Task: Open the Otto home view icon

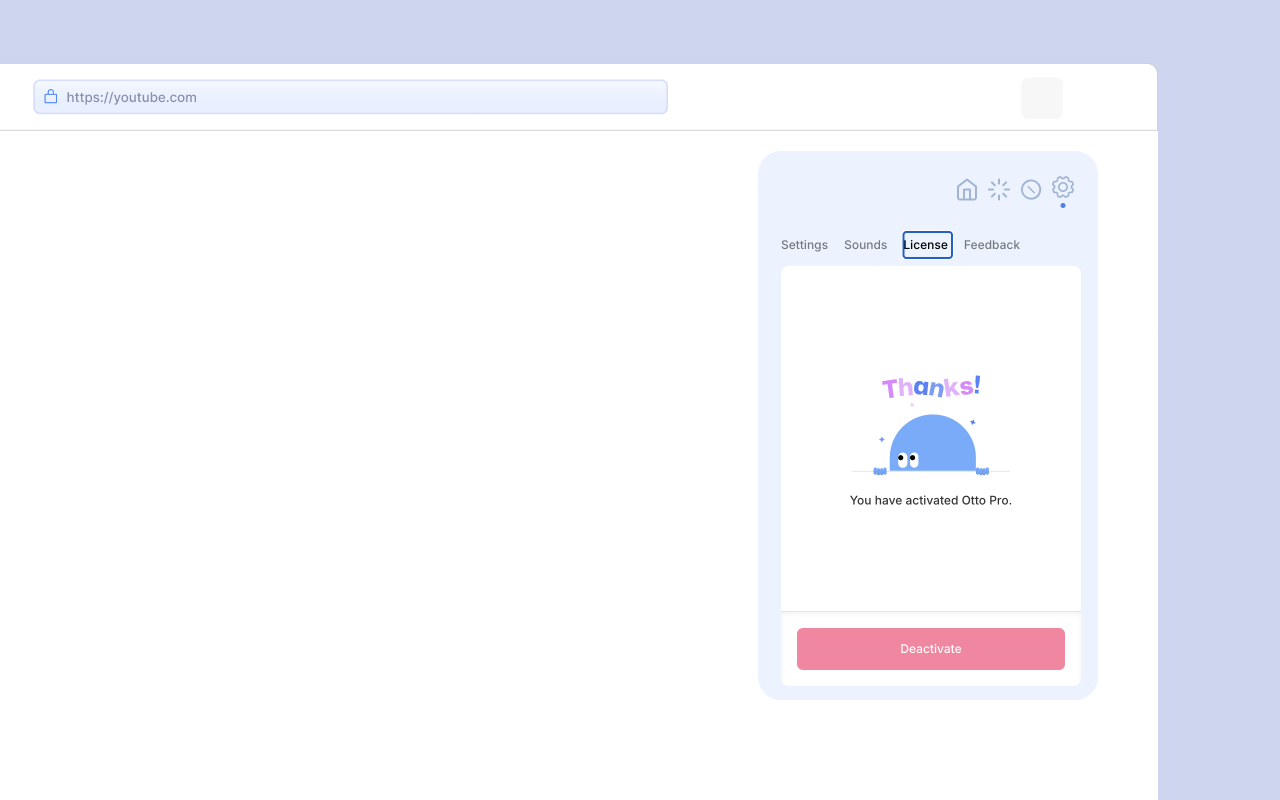Action: [966, 190]
